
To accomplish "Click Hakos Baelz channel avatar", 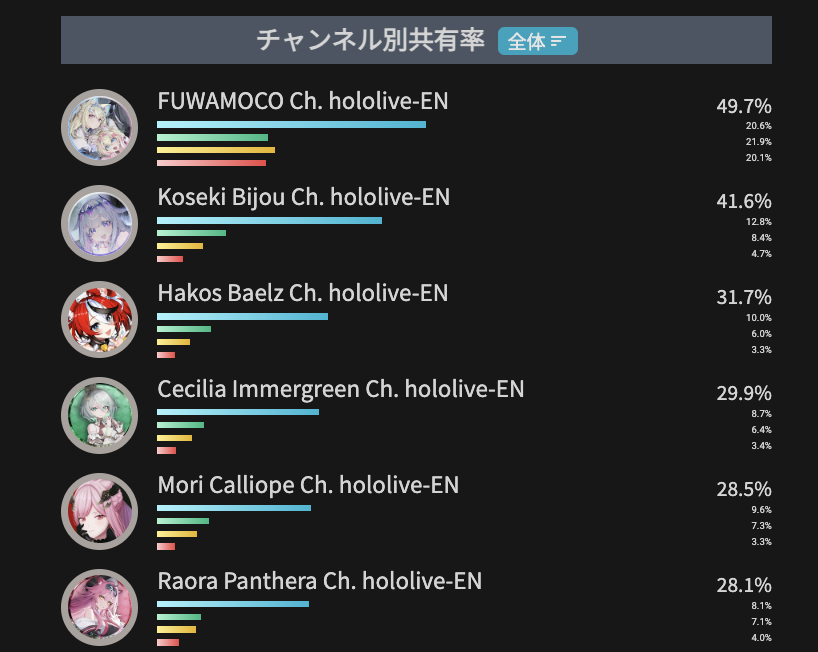I will coord(100,319).
